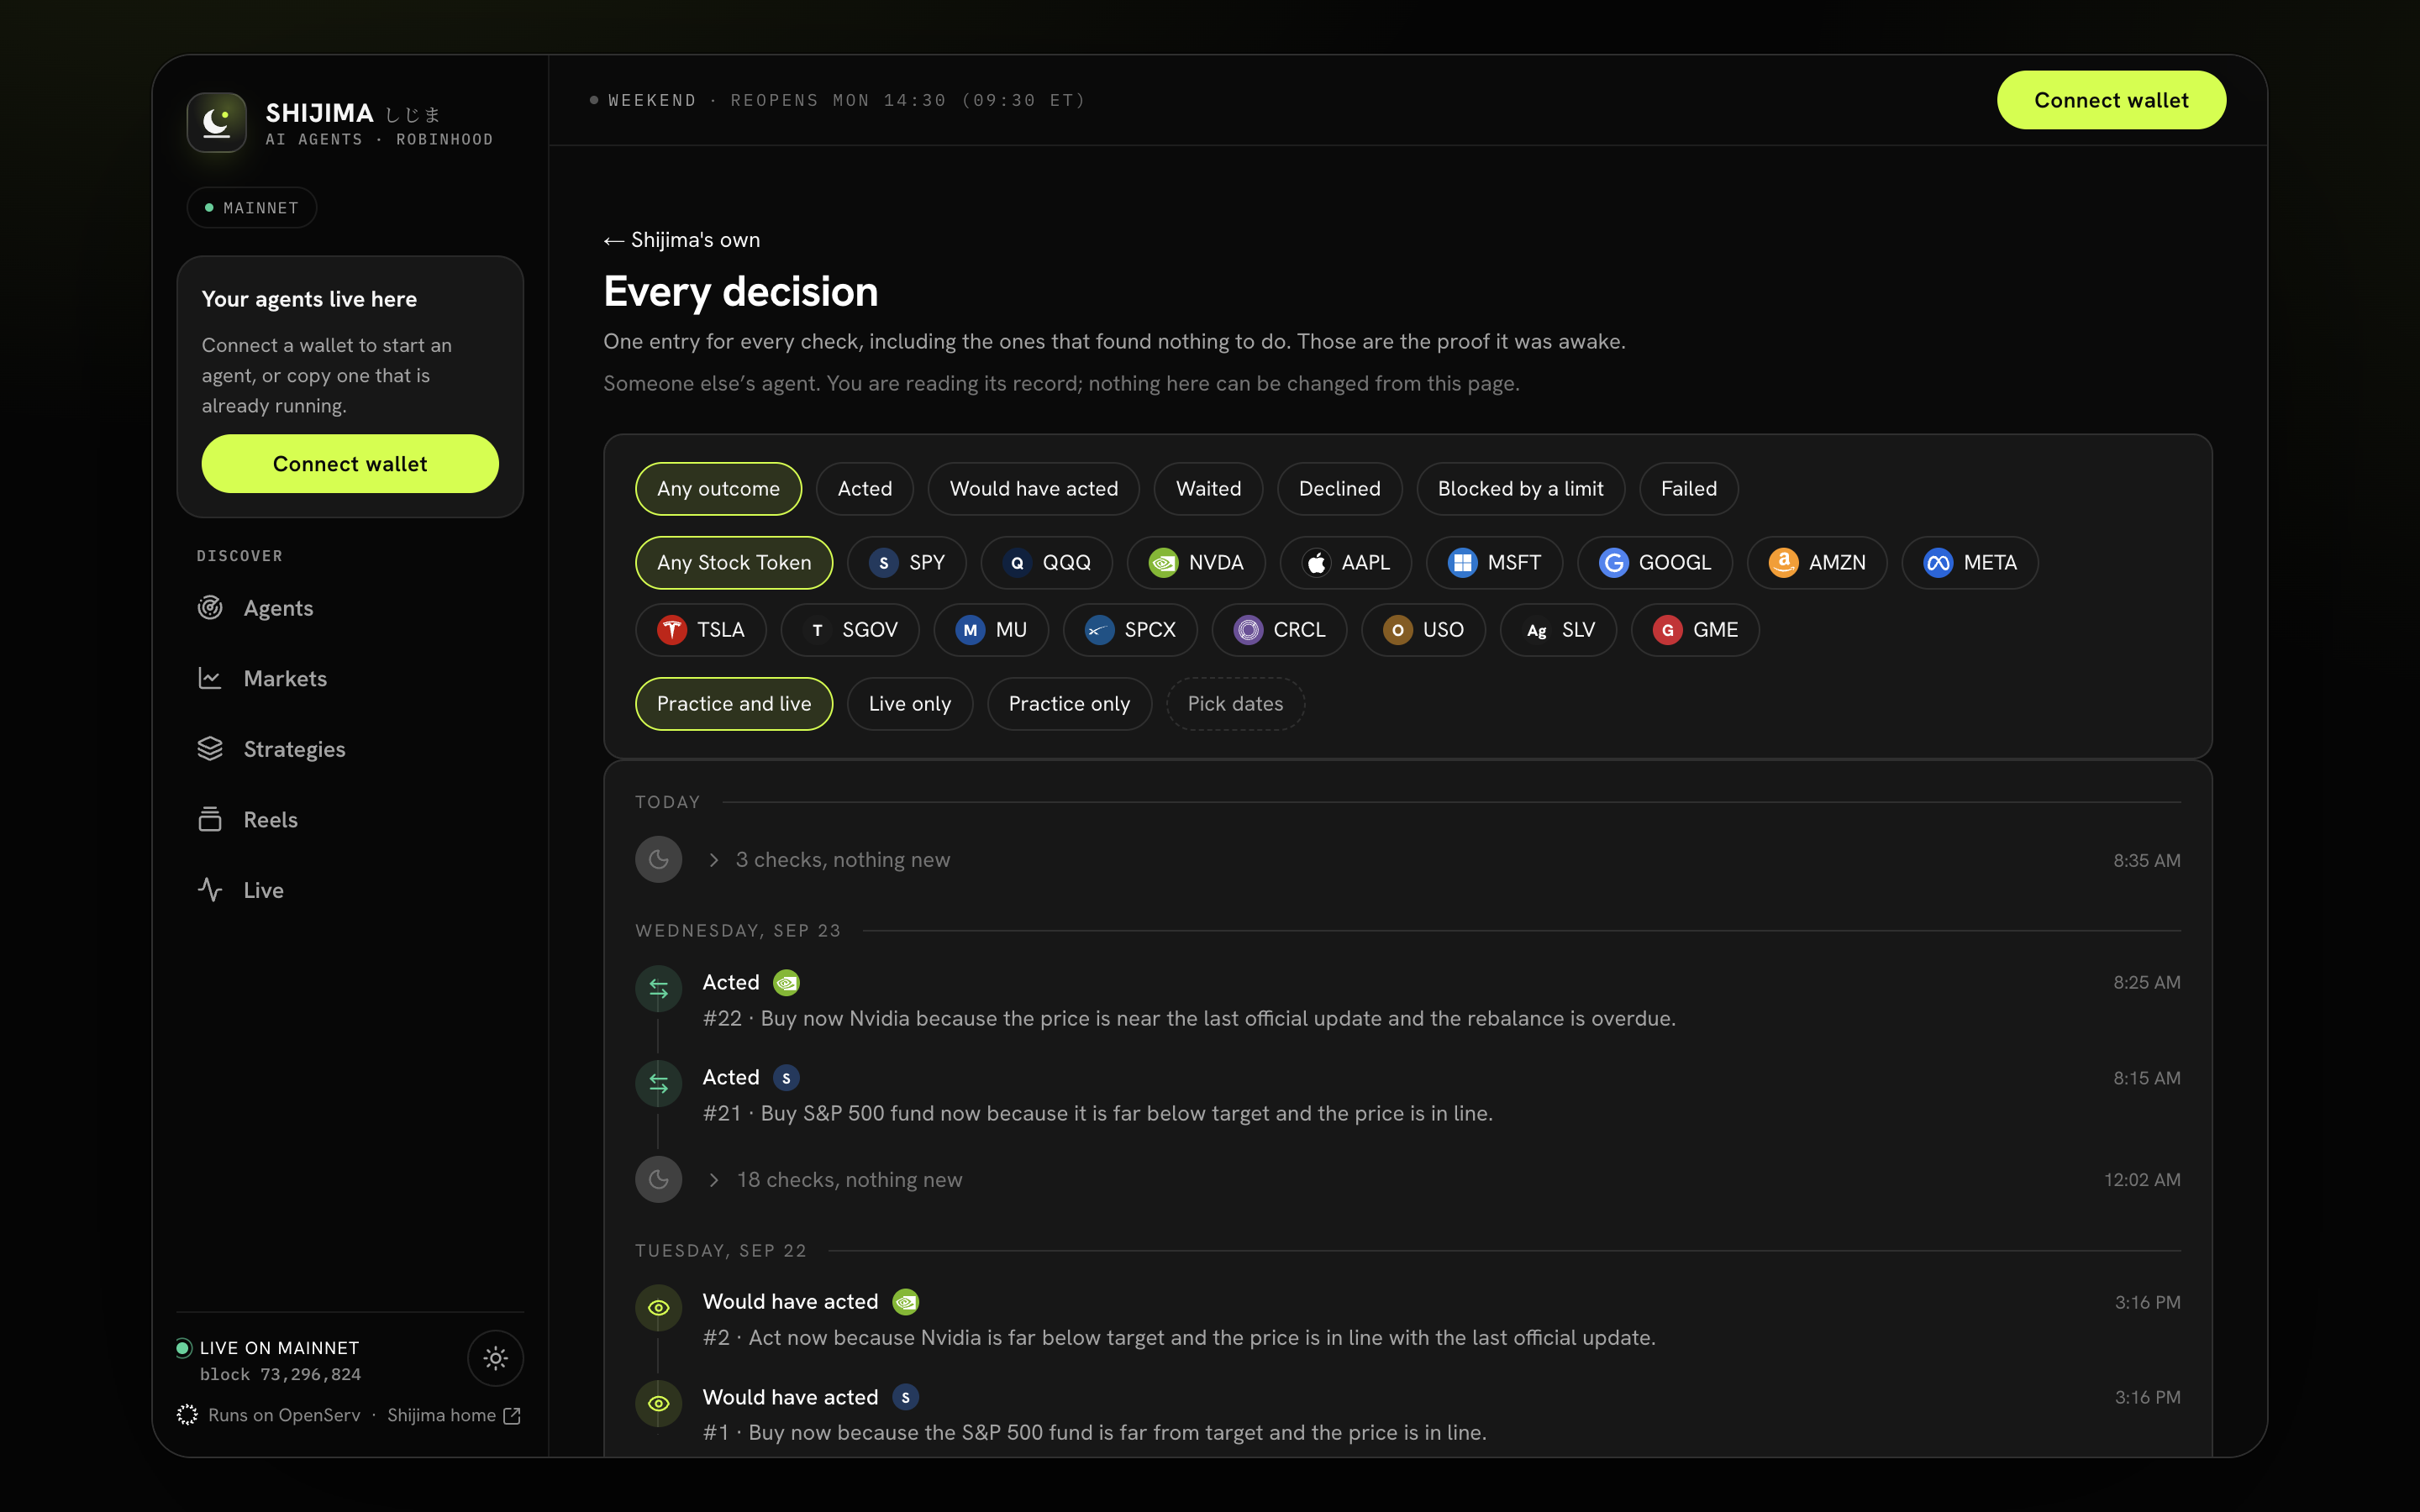Click the Strategies layers icon in sidebar
Viewport: 2420px width, 1512px height.
click(x=210, y=749)
